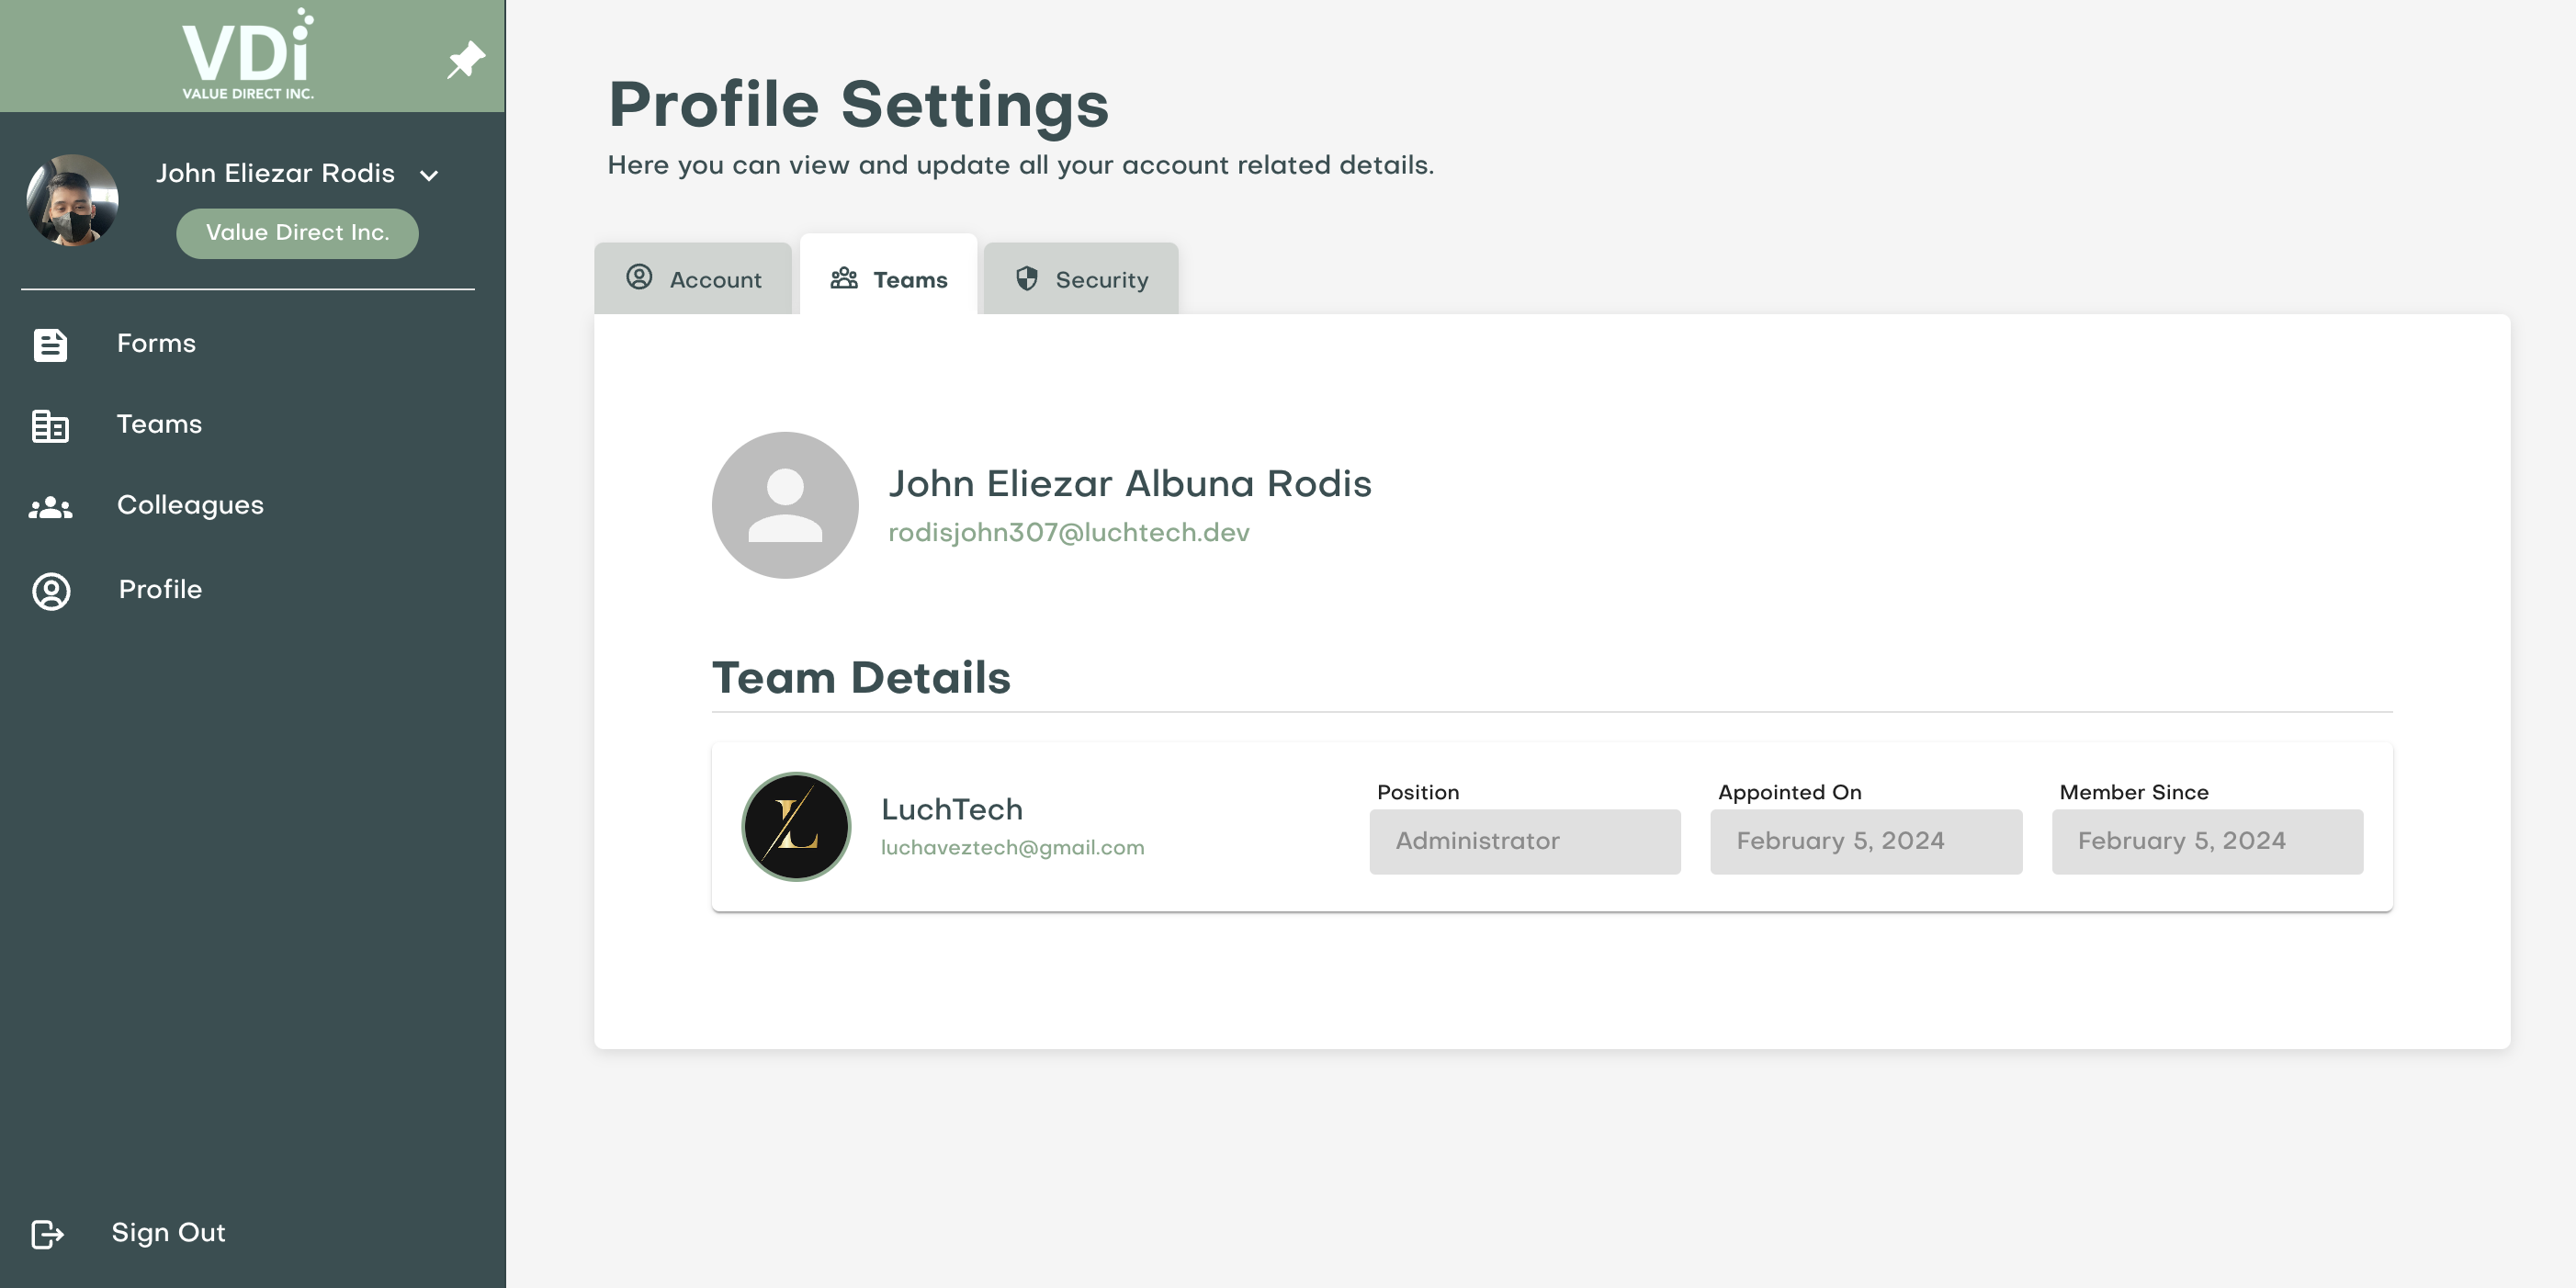Click the LuchTech team logo thumbnail
This screenshot has height=1288, width=2576.
796,826
